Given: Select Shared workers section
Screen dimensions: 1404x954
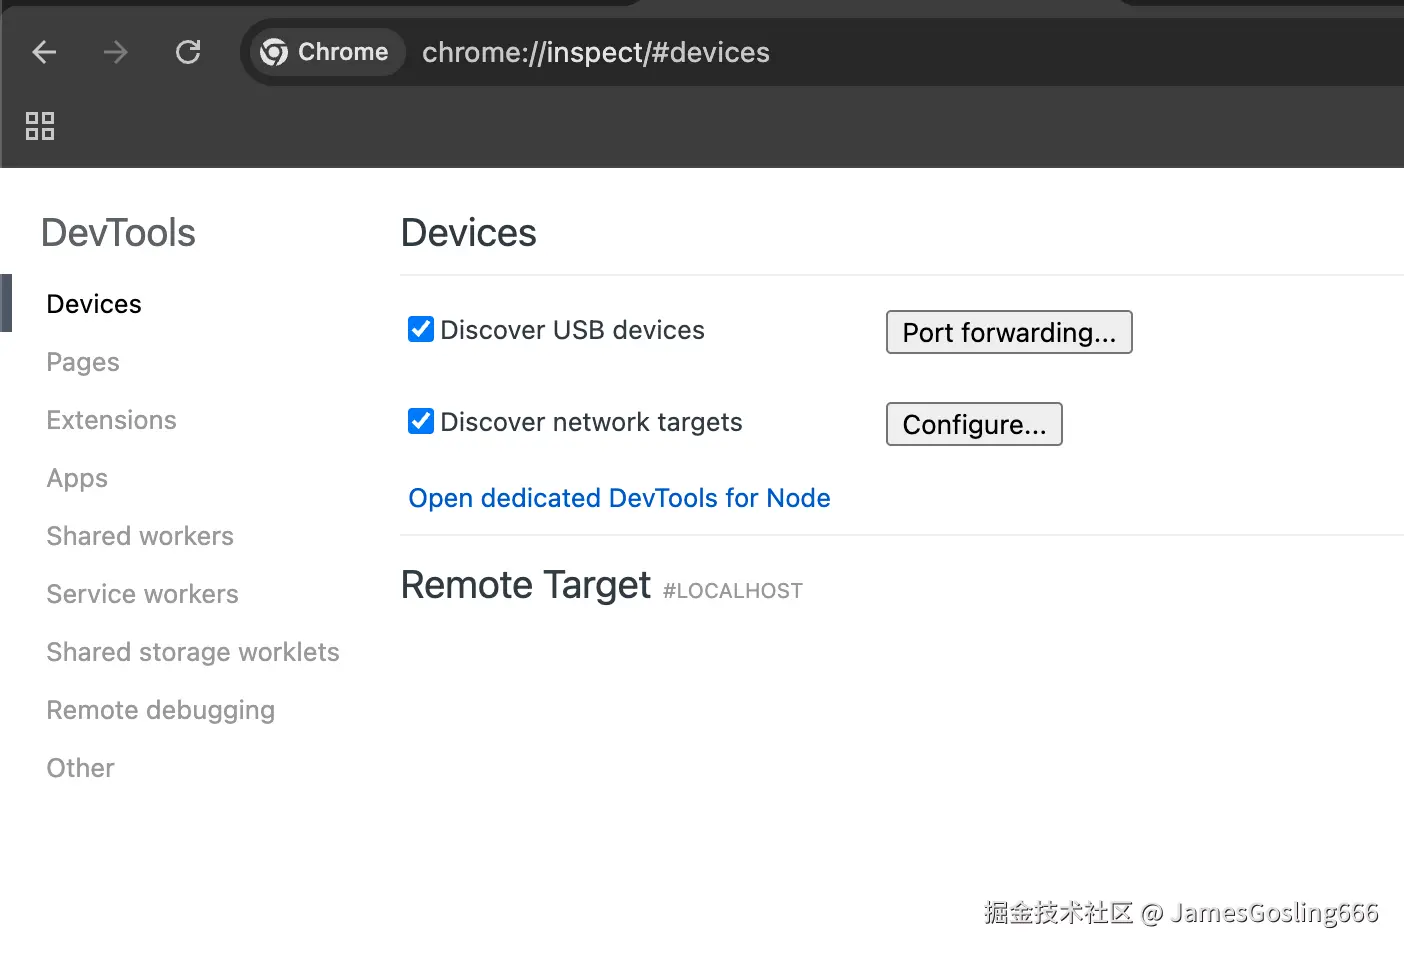Looking at the screenshot, I should point(140,536).
